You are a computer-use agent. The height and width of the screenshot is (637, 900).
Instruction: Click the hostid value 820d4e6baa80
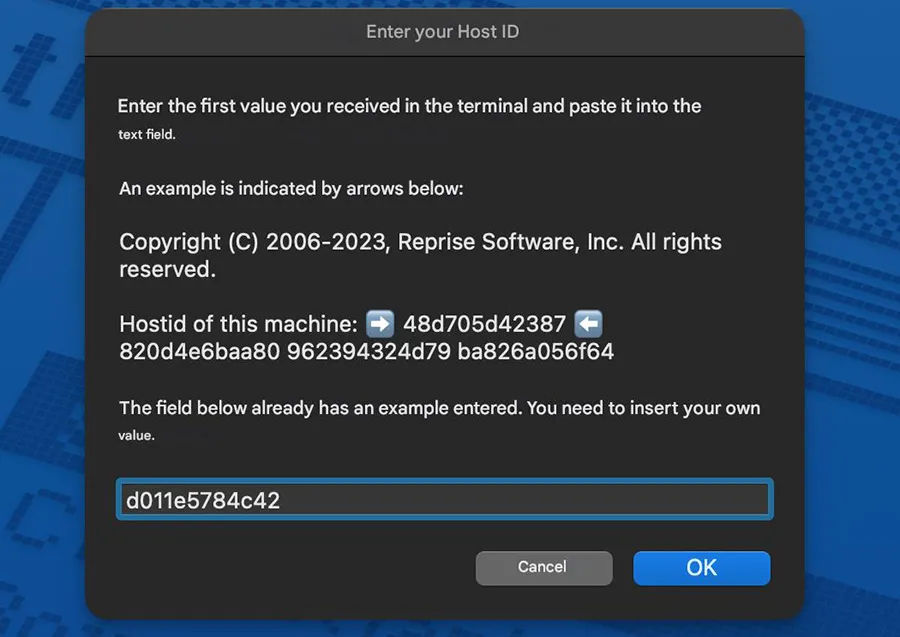pos(200,351)
